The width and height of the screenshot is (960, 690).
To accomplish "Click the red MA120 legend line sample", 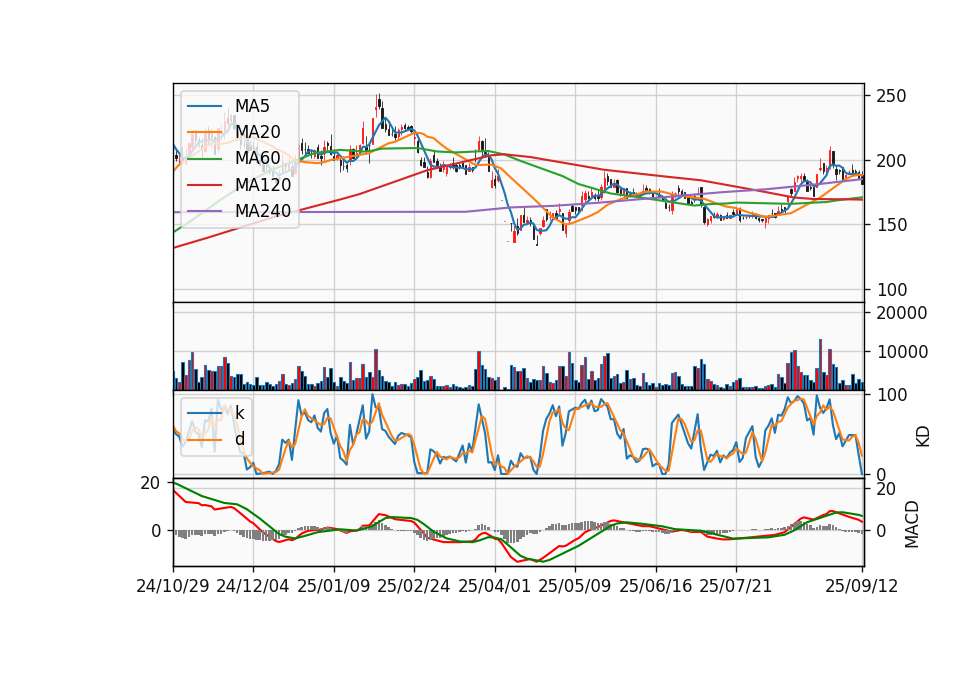I will click(x=204, y=185).
